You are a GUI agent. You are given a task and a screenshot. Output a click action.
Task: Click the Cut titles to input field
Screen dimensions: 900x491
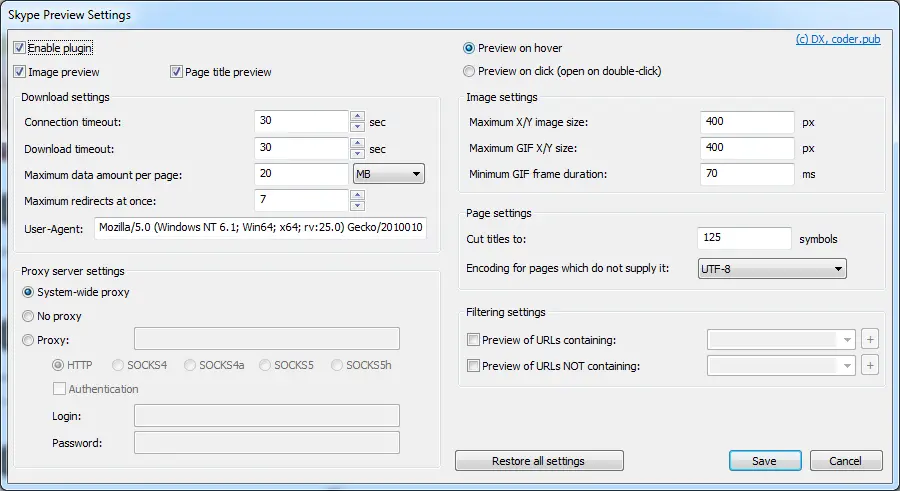[744, 238]
